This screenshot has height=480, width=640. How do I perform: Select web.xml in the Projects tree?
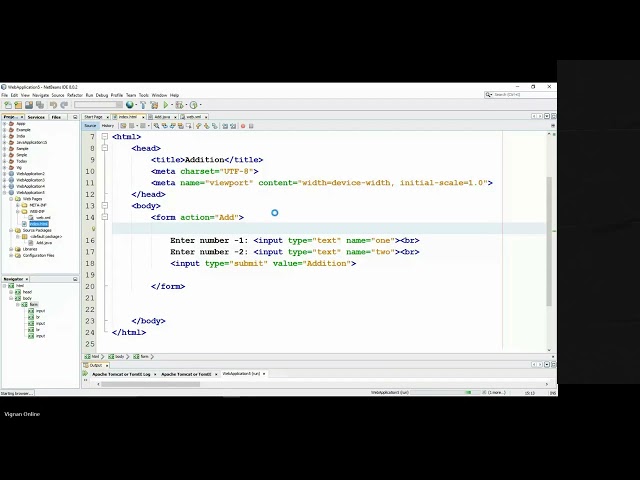(43, 218)
